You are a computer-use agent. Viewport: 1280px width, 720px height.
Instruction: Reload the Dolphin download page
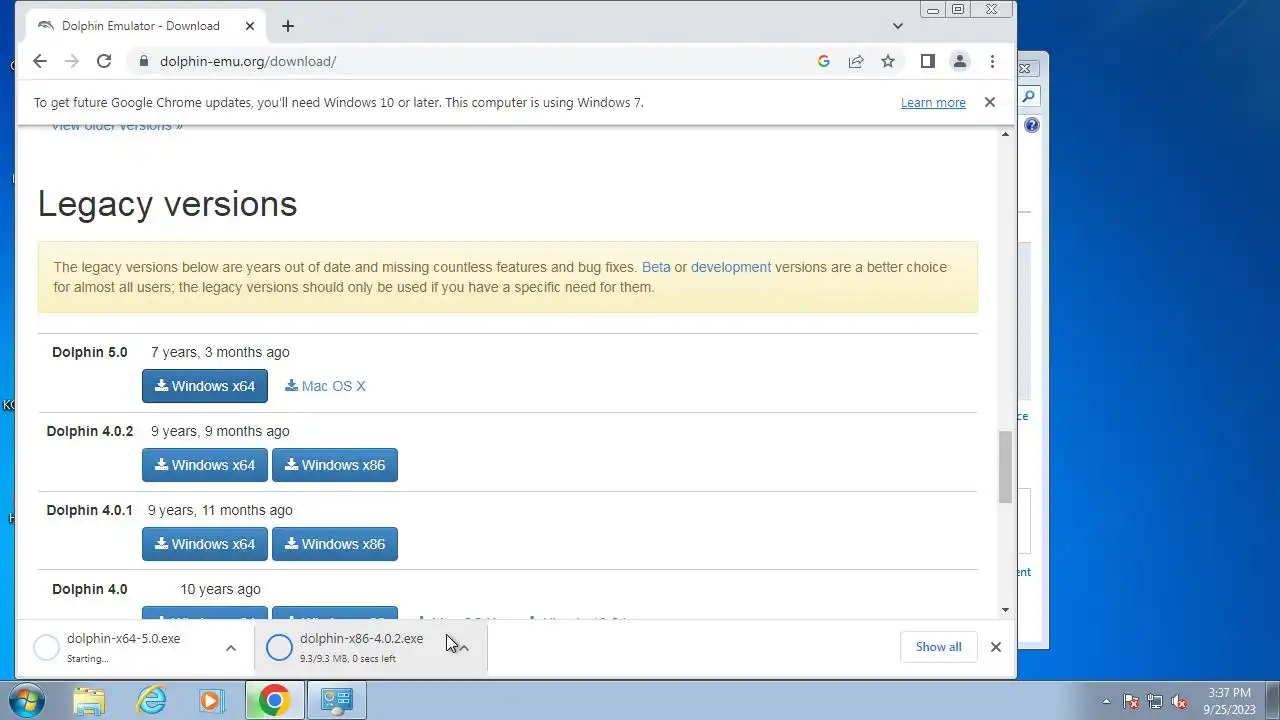[x=104, y=61]
